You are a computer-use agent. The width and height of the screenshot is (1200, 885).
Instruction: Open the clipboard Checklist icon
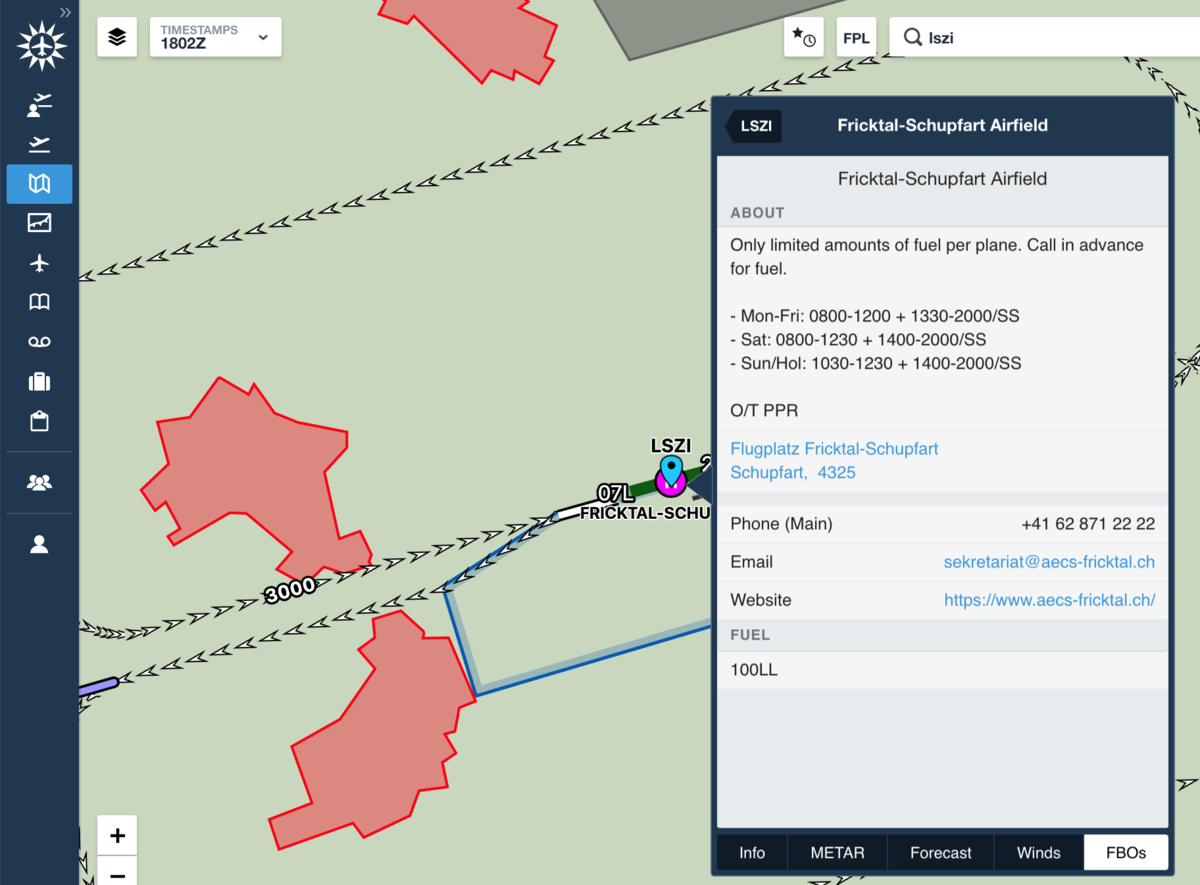coord(39,421)
